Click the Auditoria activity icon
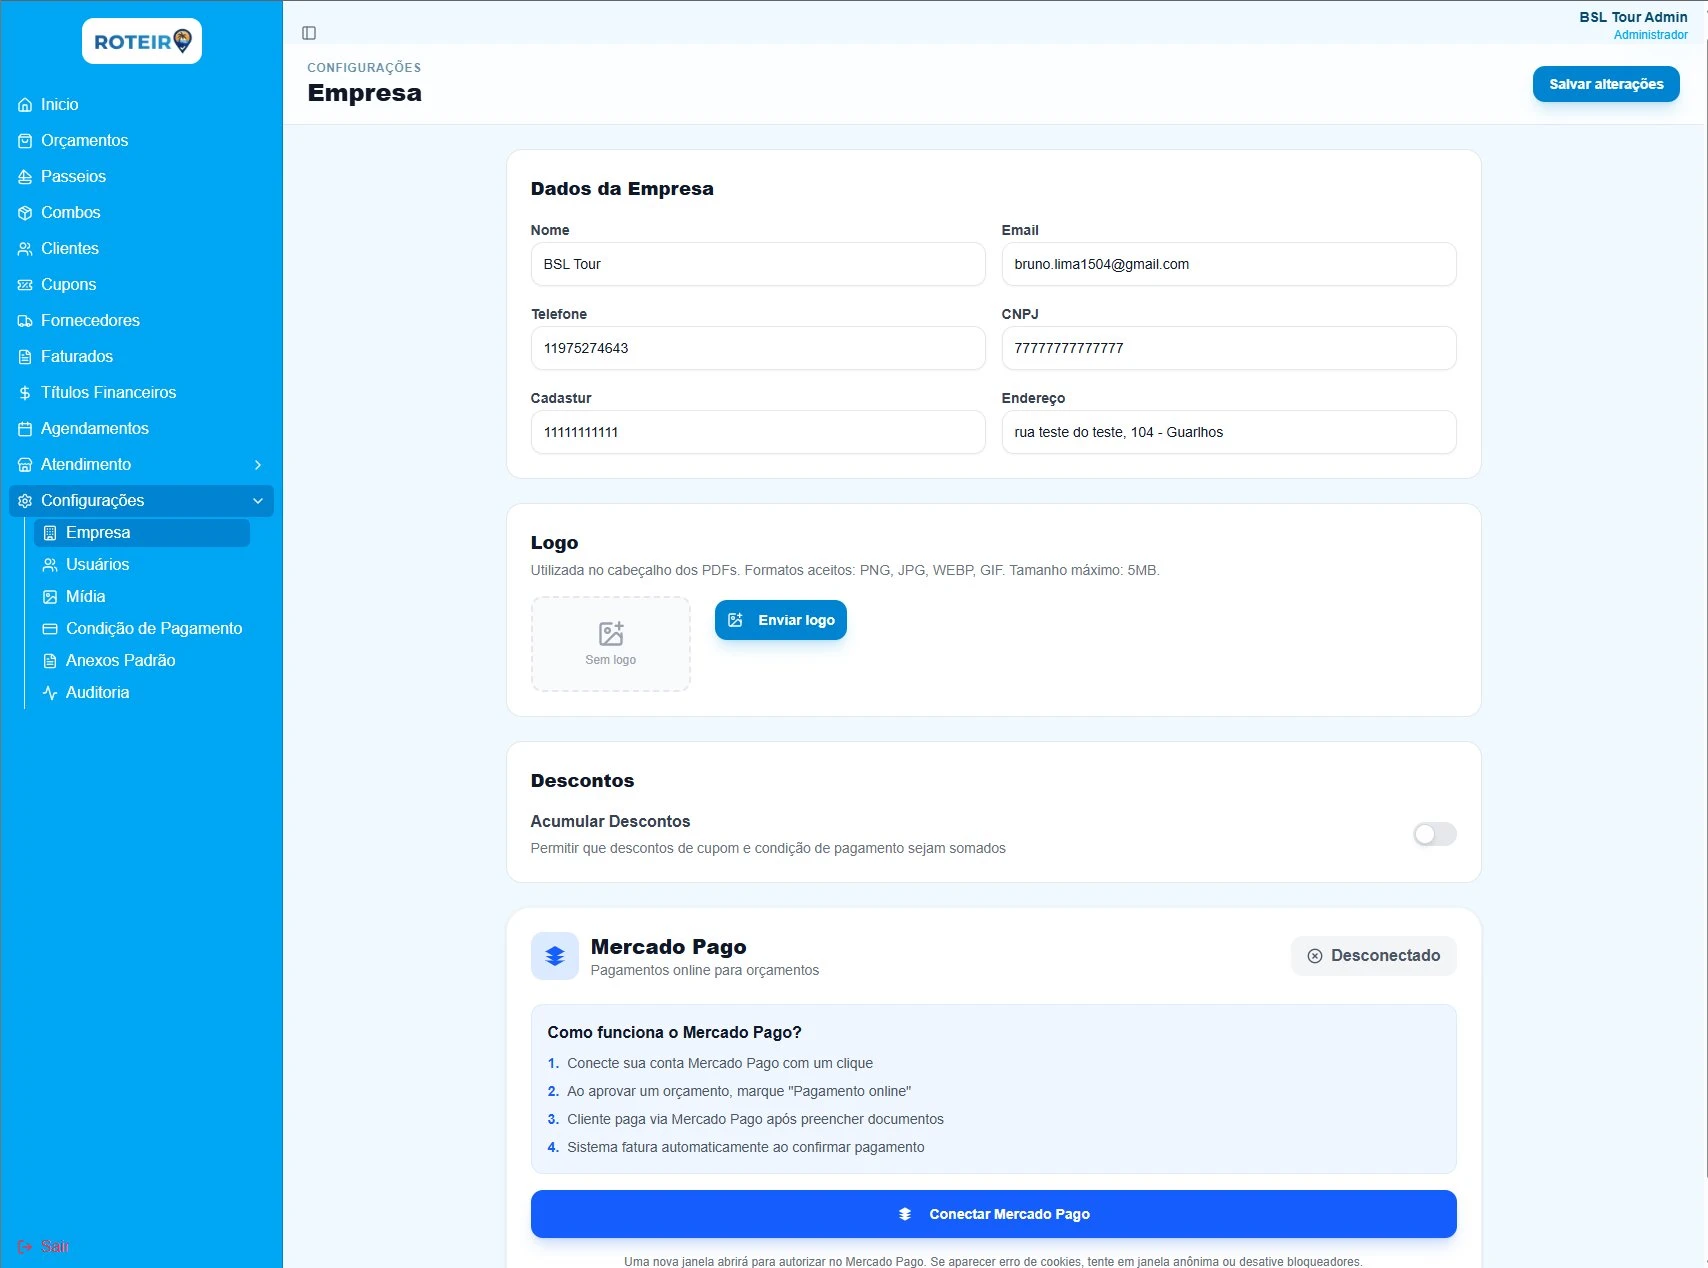The height and width of the screenshot is (1268, 1708). [x=50, y=693]
